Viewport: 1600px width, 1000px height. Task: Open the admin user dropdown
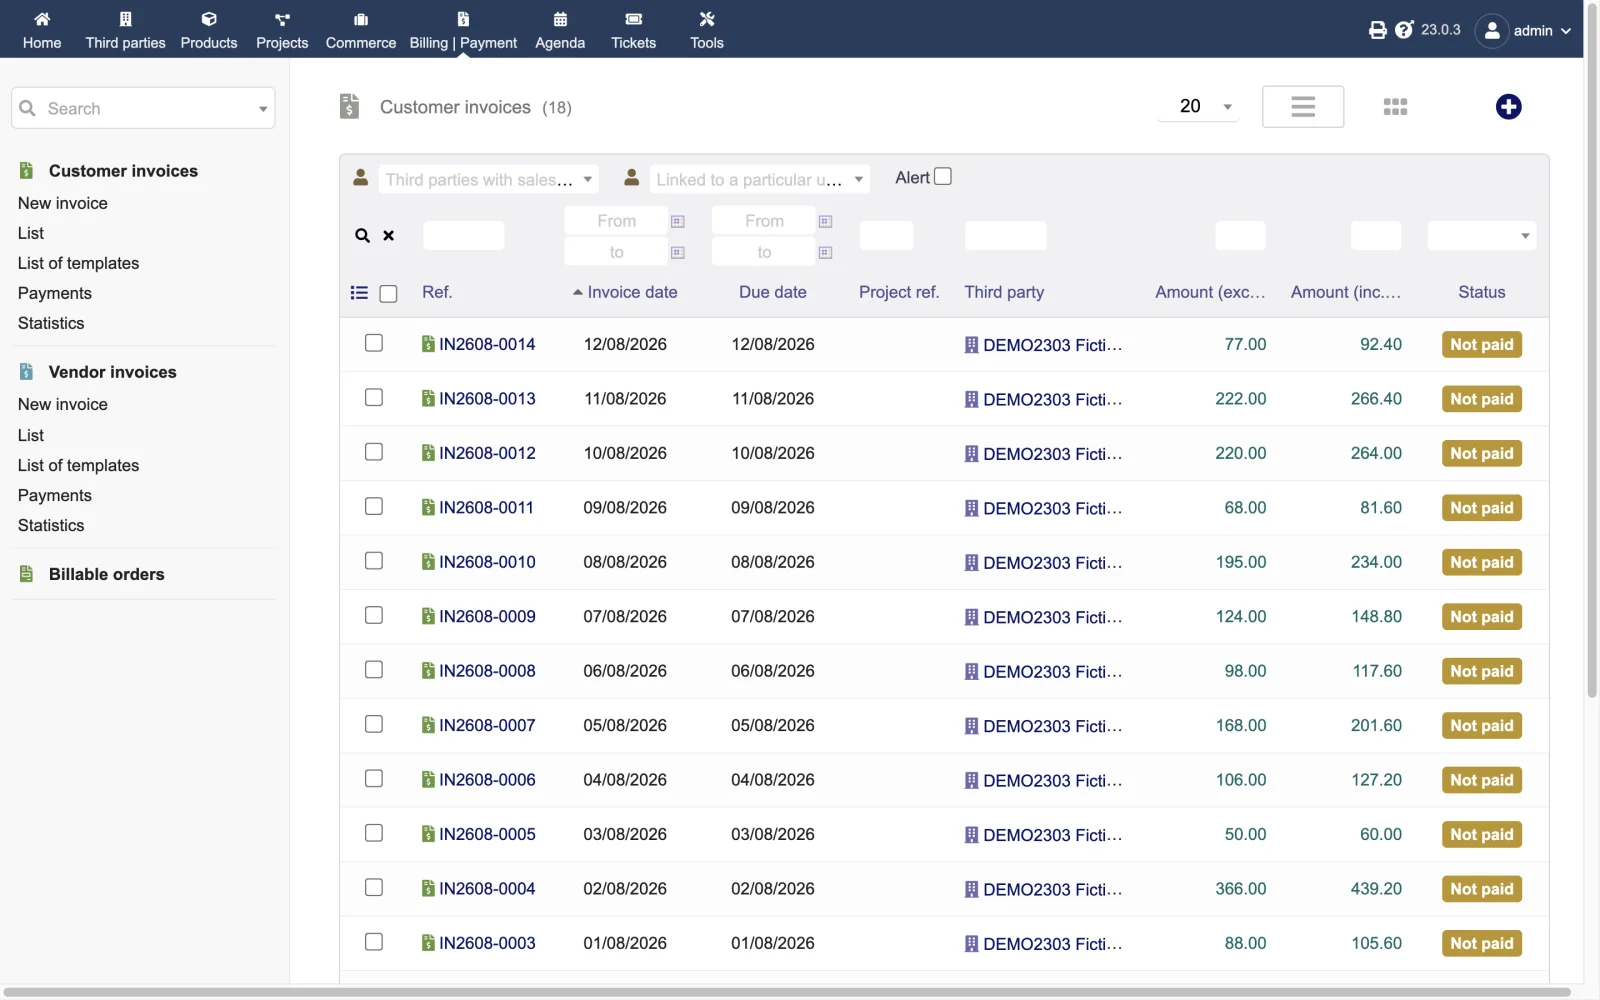click(x=1541, y=31)
